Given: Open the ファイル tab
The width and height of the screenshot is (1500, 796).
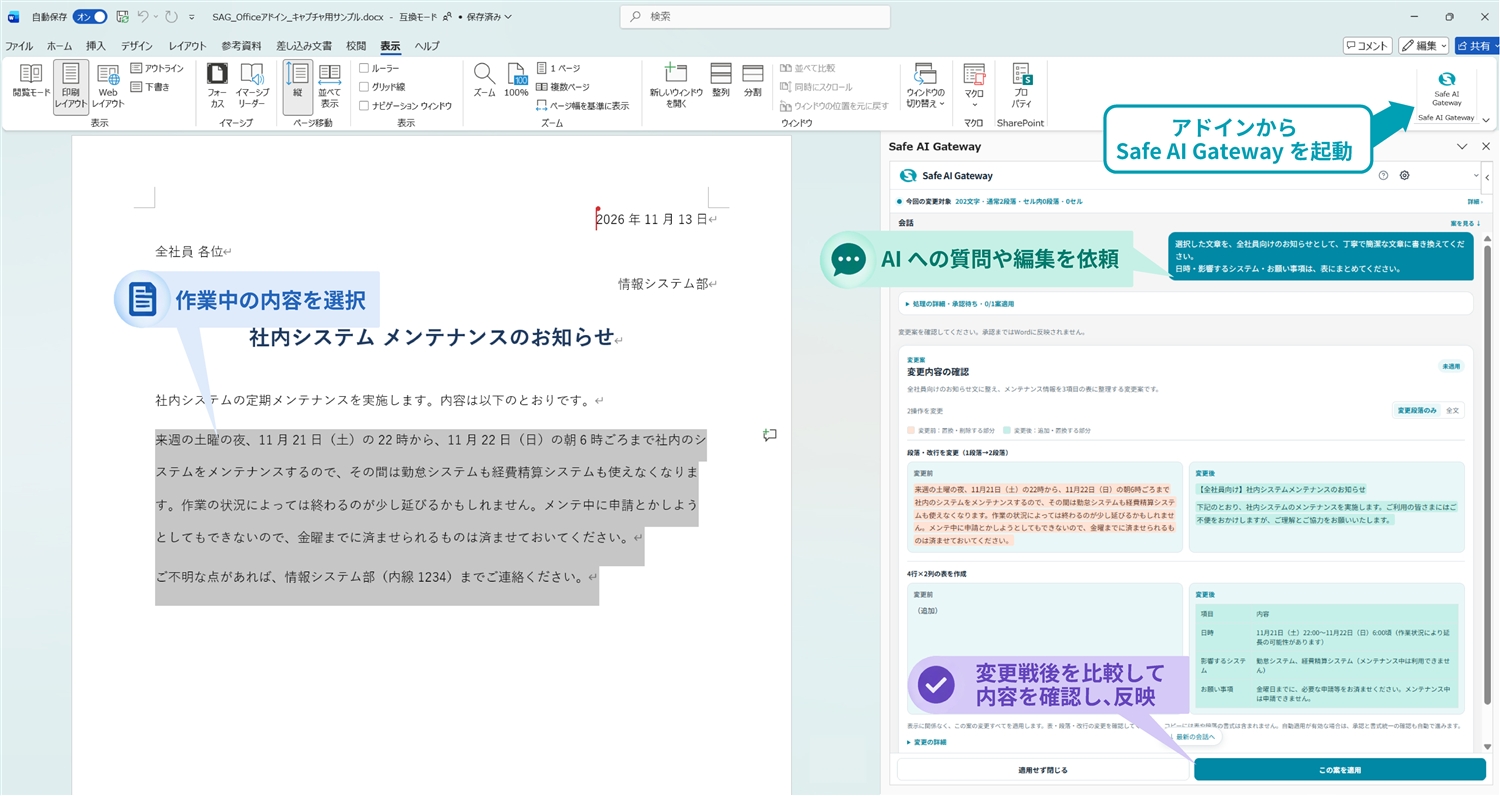Looking at the screenshot, I should (19, 46).
